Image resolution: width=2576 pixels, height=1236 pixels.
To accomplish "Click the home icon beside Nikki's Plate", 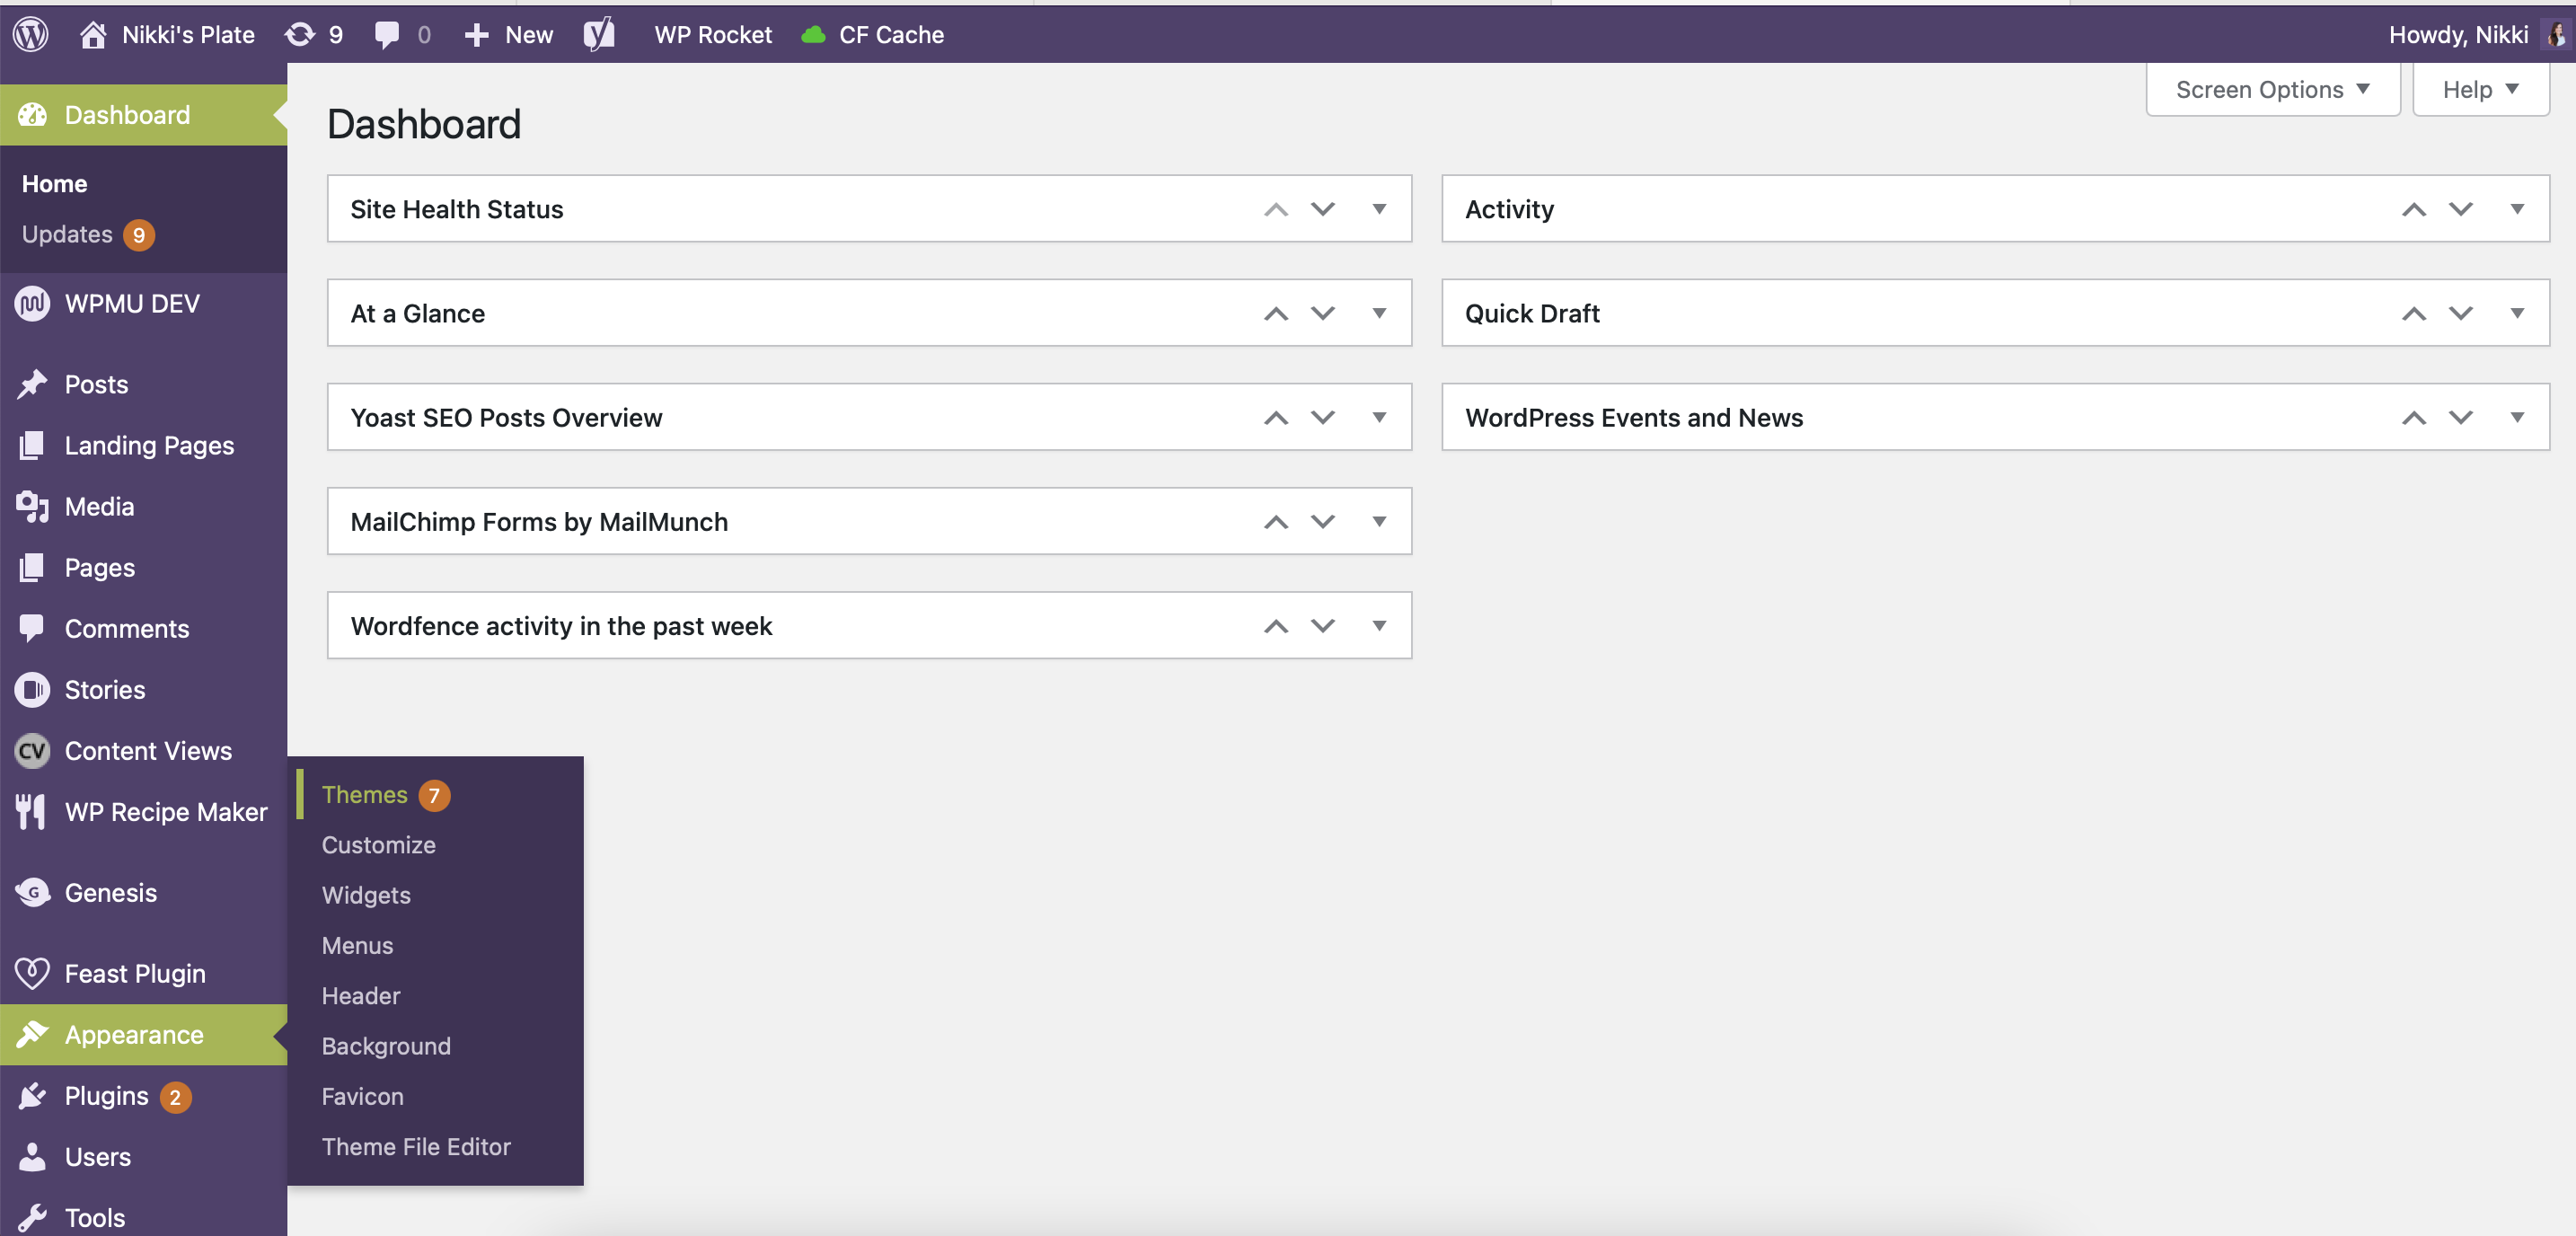I will click(93, 35).
